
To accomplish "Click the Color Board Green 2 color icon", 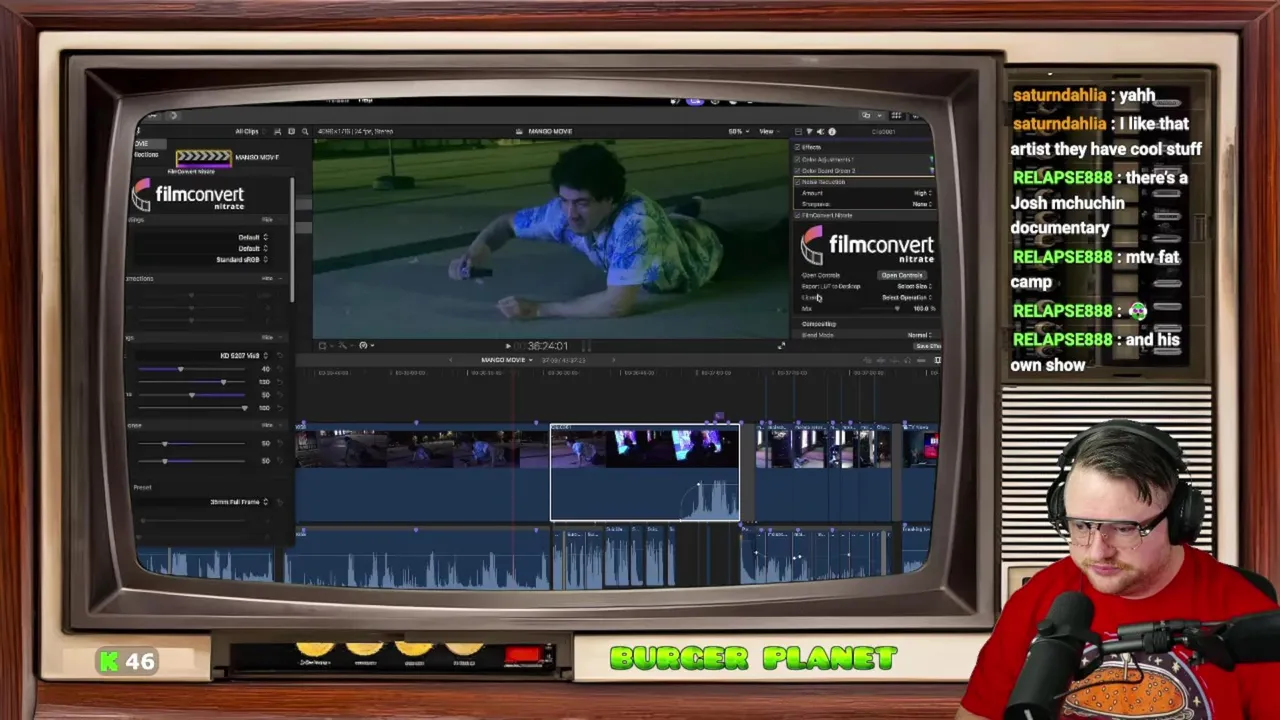I will click(x=931, y=171).
